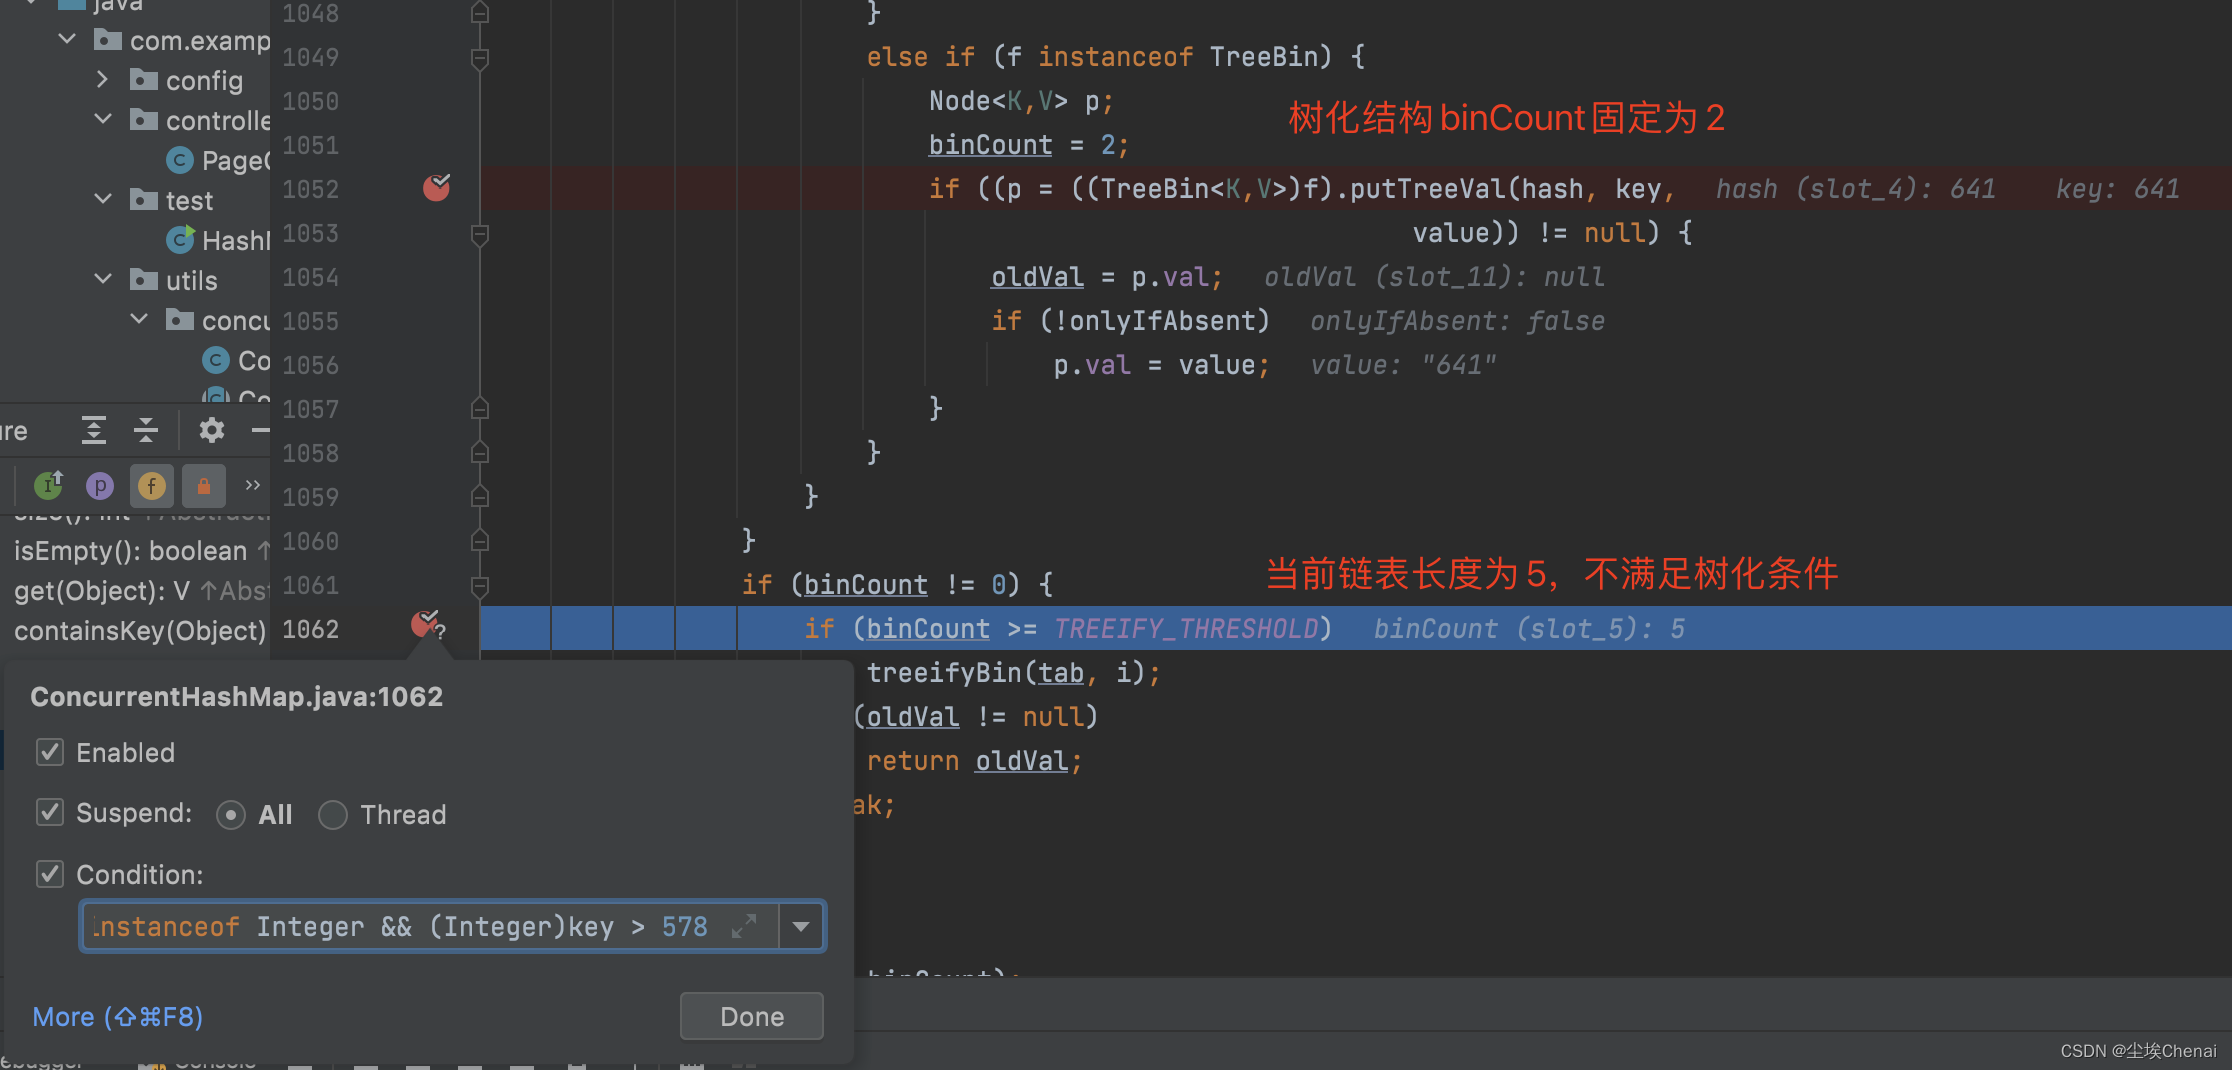Click the test class icon beside Hash file
Image resolution: width=2232 pixels, height=1070 pixels.
point(181,239)
